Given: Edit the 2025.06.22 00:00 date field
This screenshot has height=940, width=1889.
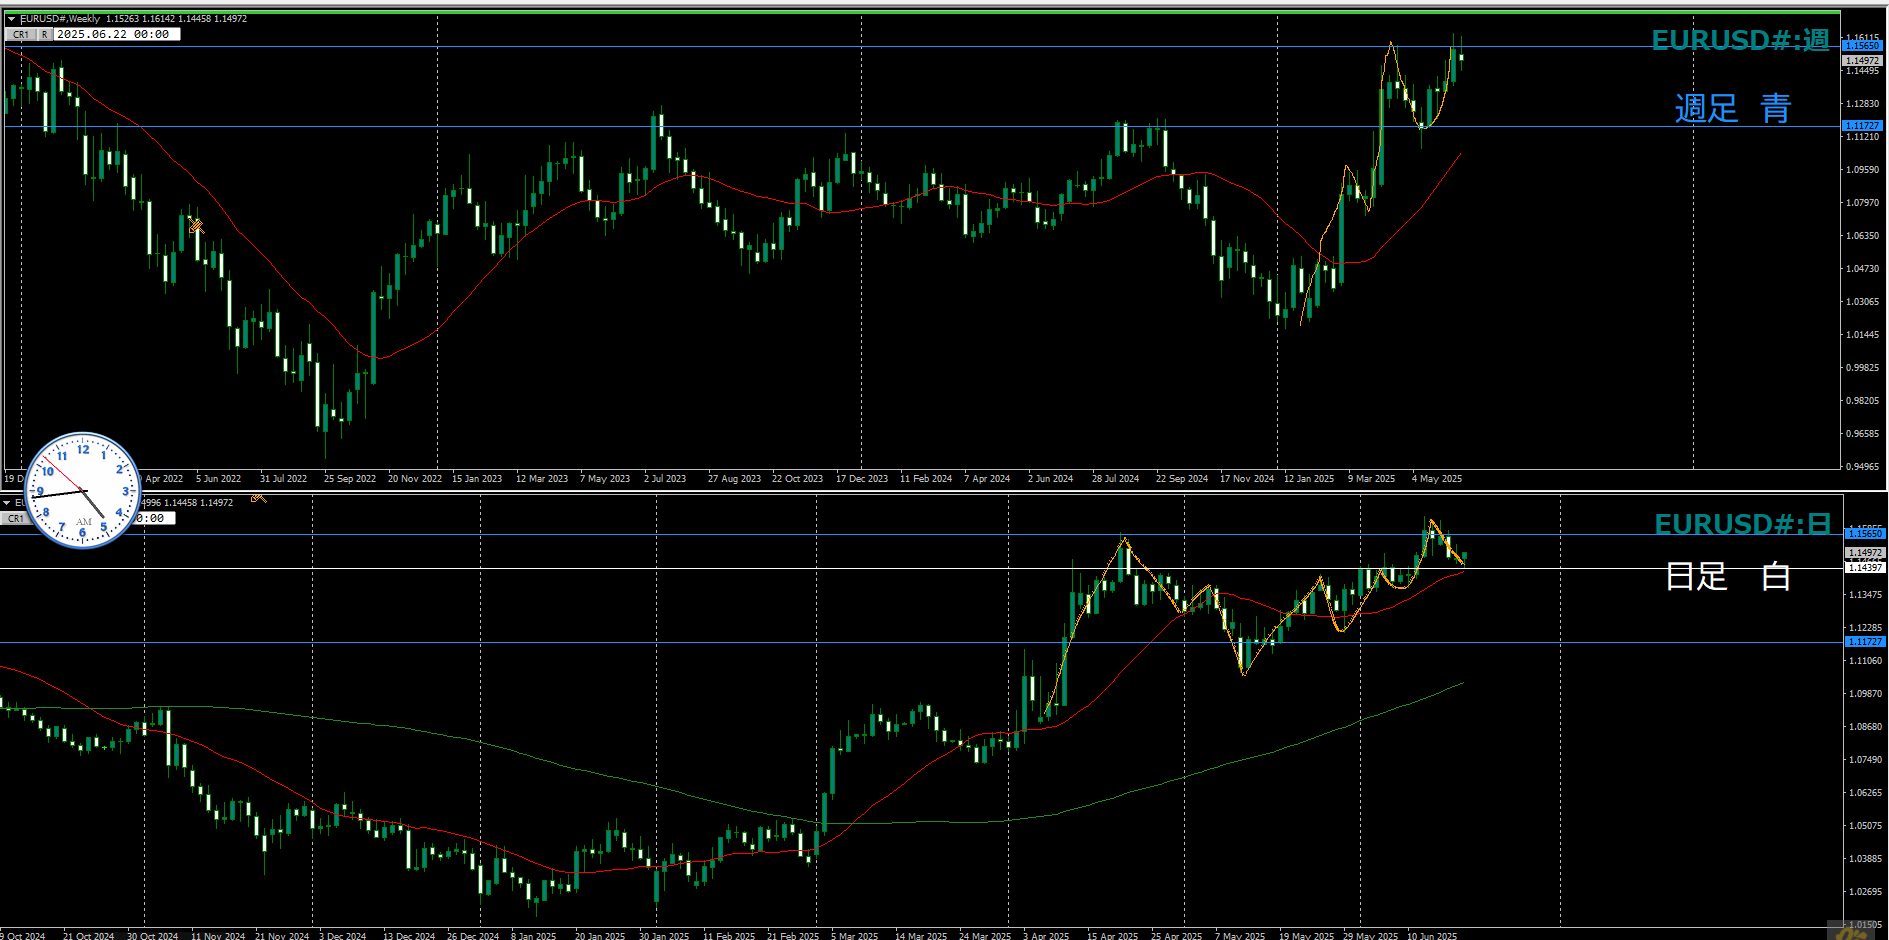Looking at the screenshot, I should [117, 35].
